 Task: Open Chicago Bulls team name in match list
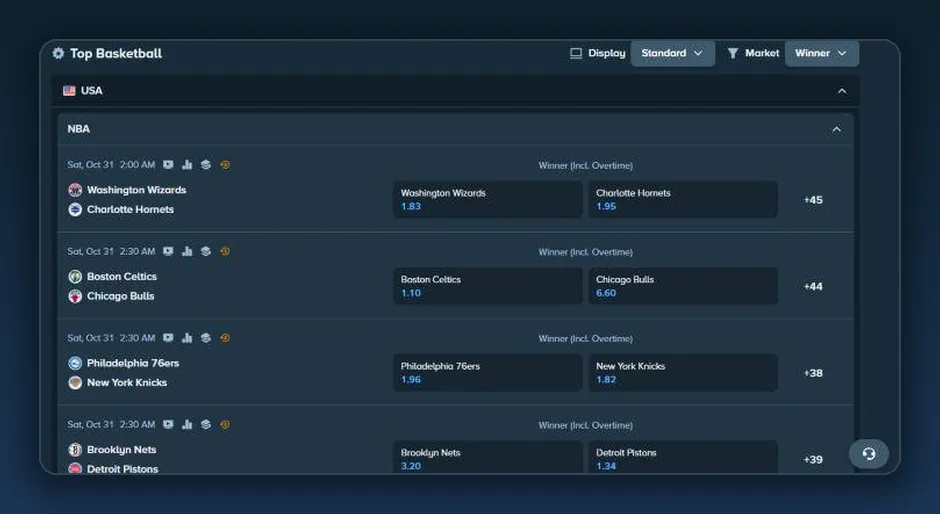click(x=120, y=296)
